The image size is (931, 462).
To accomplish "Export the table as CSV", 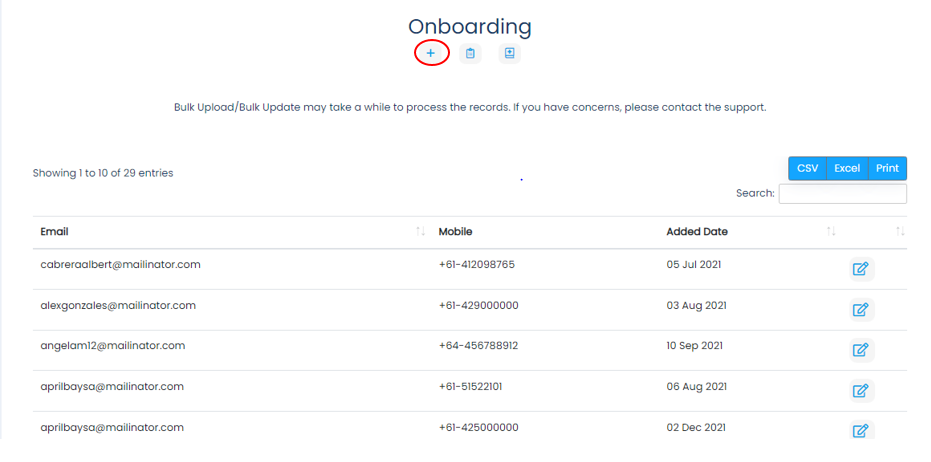I will pos(808,168).
